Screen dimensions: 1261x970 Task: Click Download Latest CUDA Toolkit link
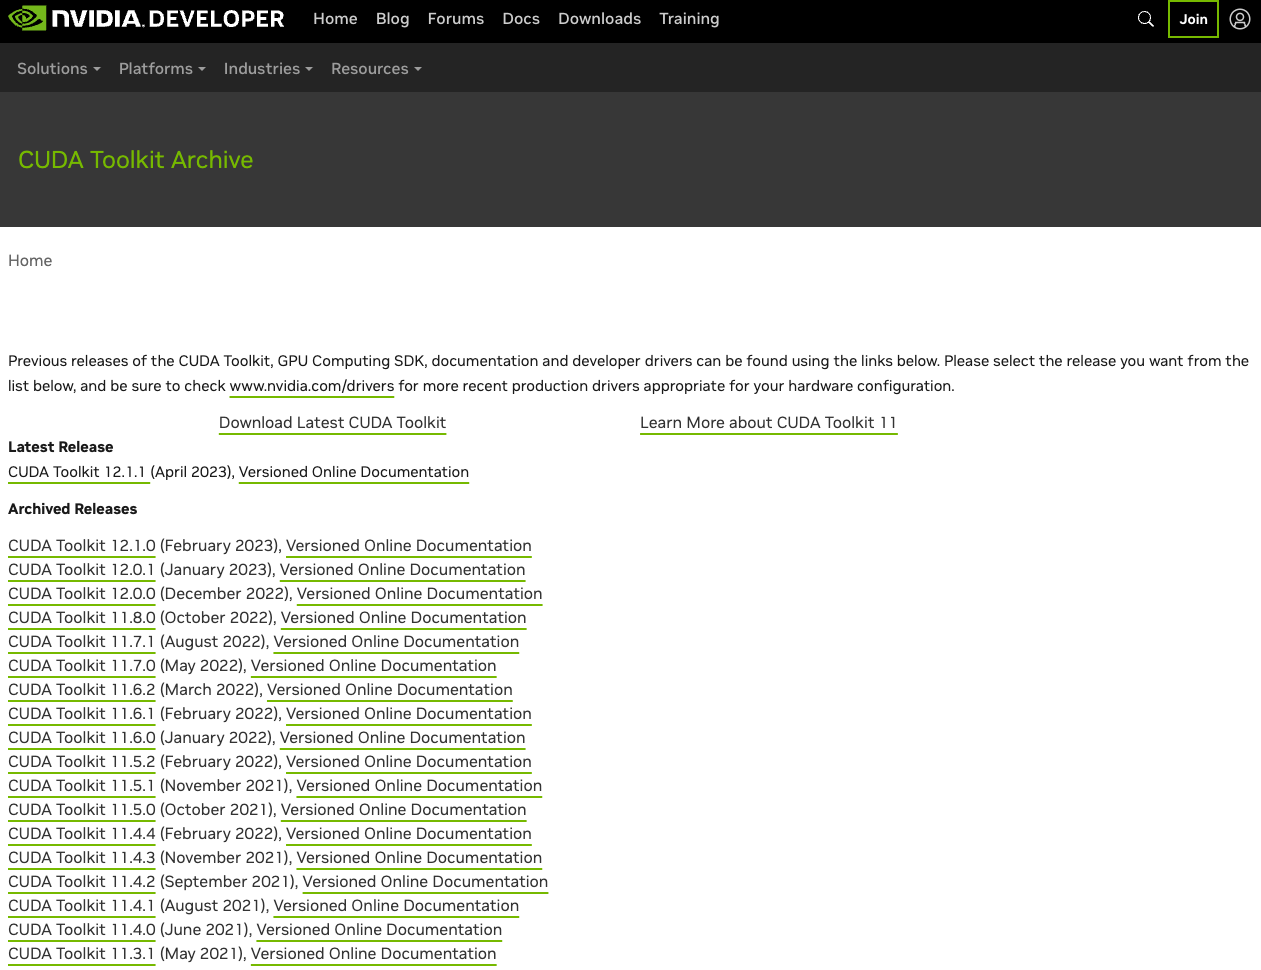pyautogui.click(x=332, y=423)
